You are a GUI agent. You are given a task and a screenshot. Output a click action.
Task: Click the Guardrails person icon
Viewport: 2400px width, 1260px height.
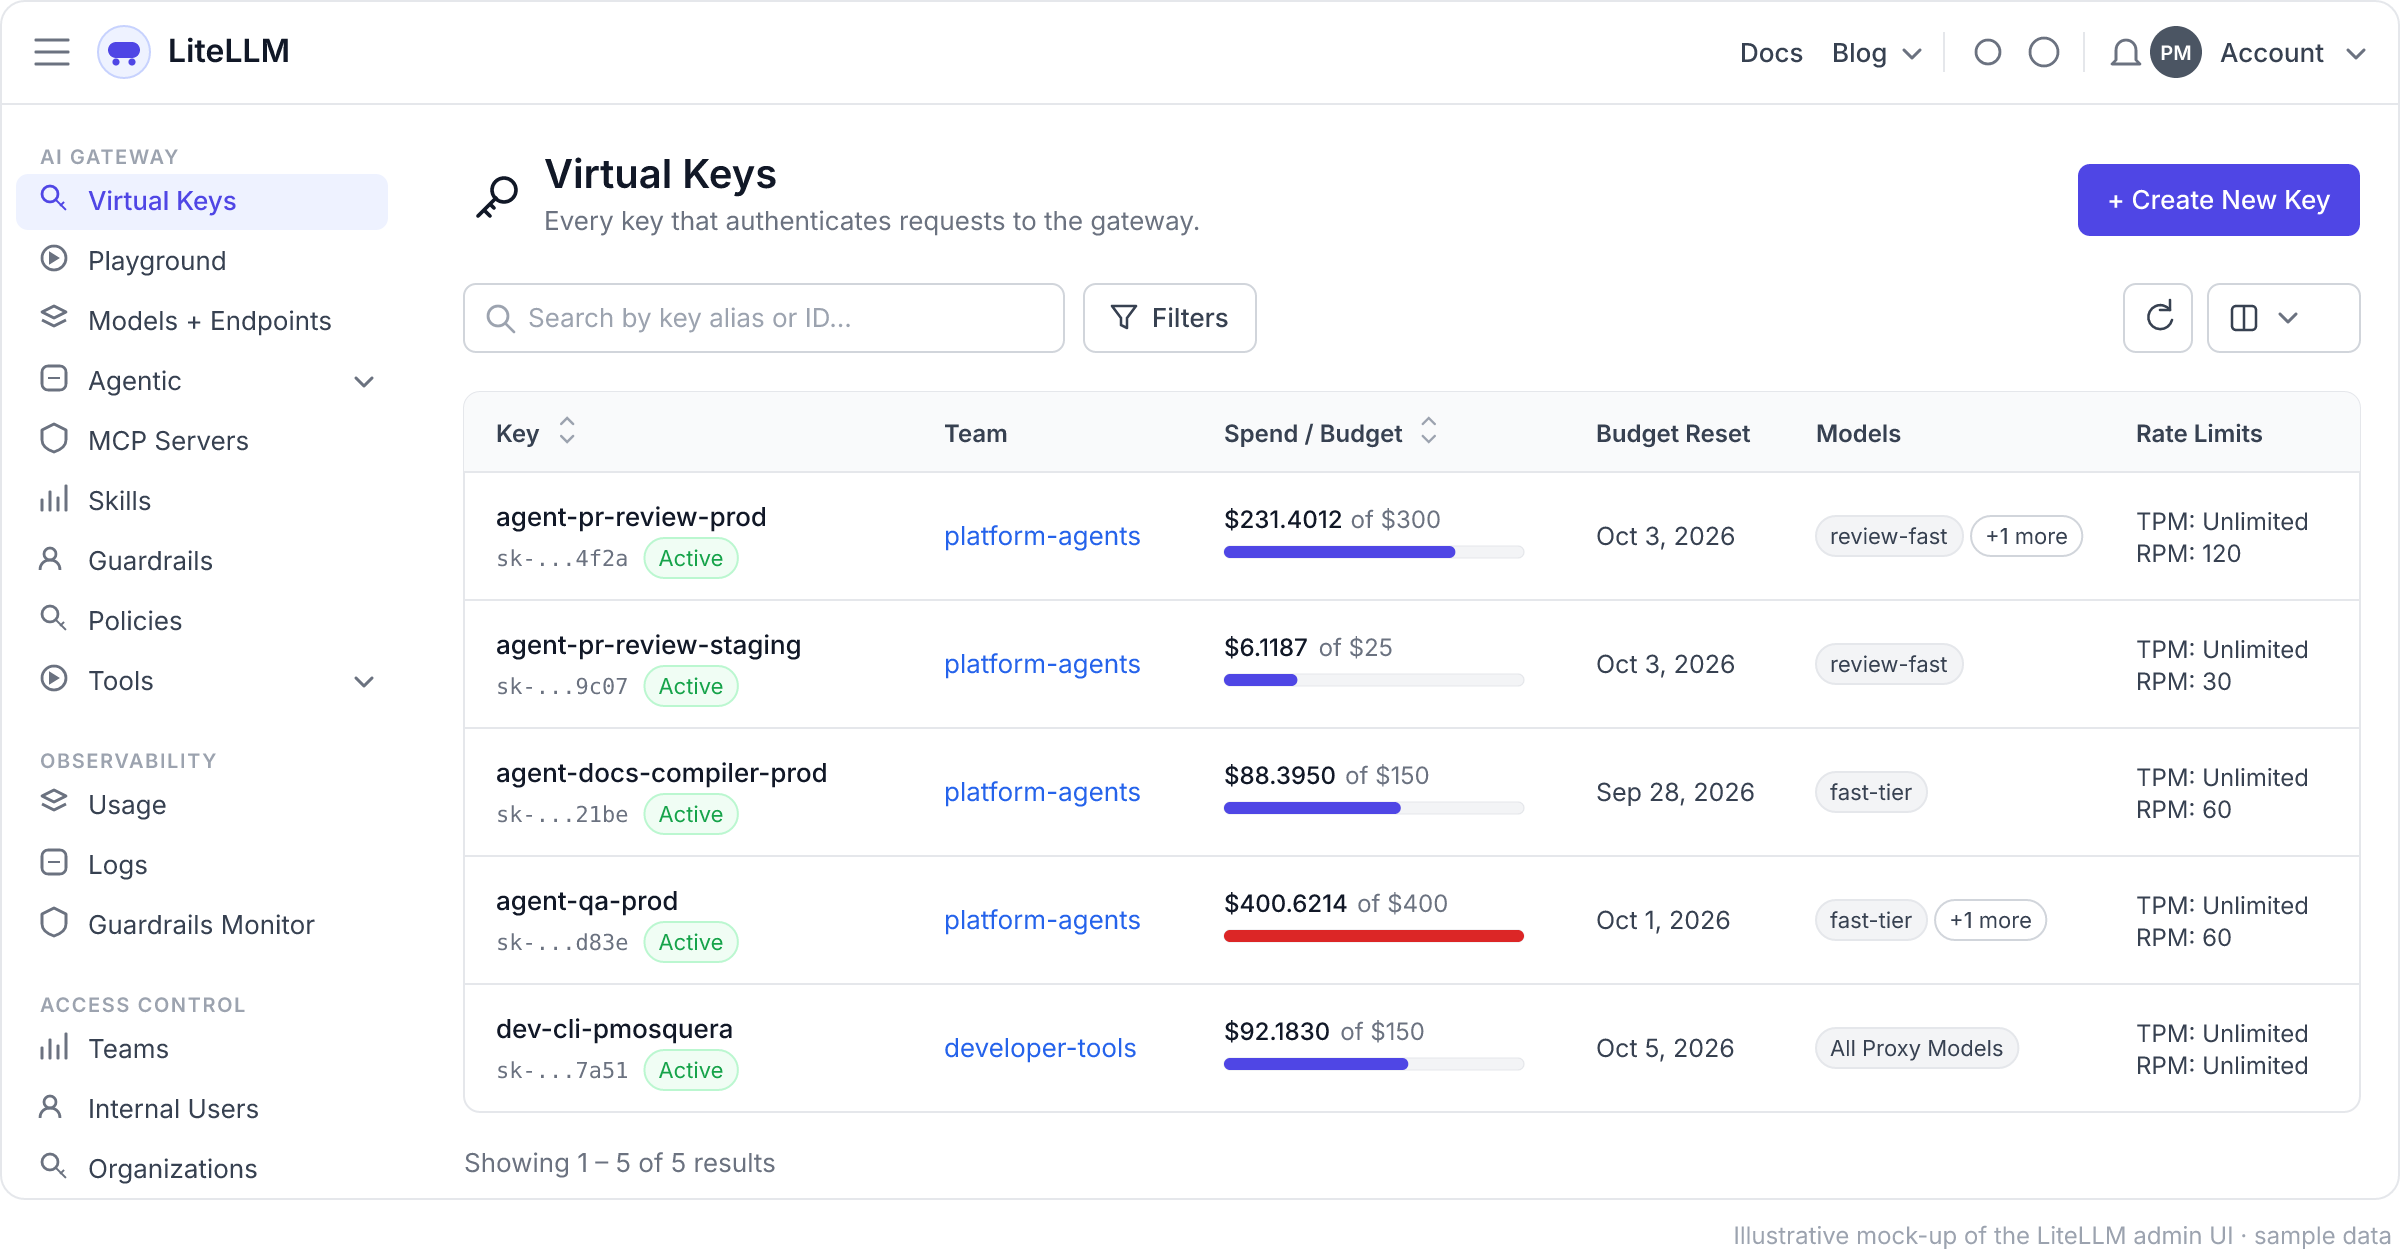[x=50, y=558]
